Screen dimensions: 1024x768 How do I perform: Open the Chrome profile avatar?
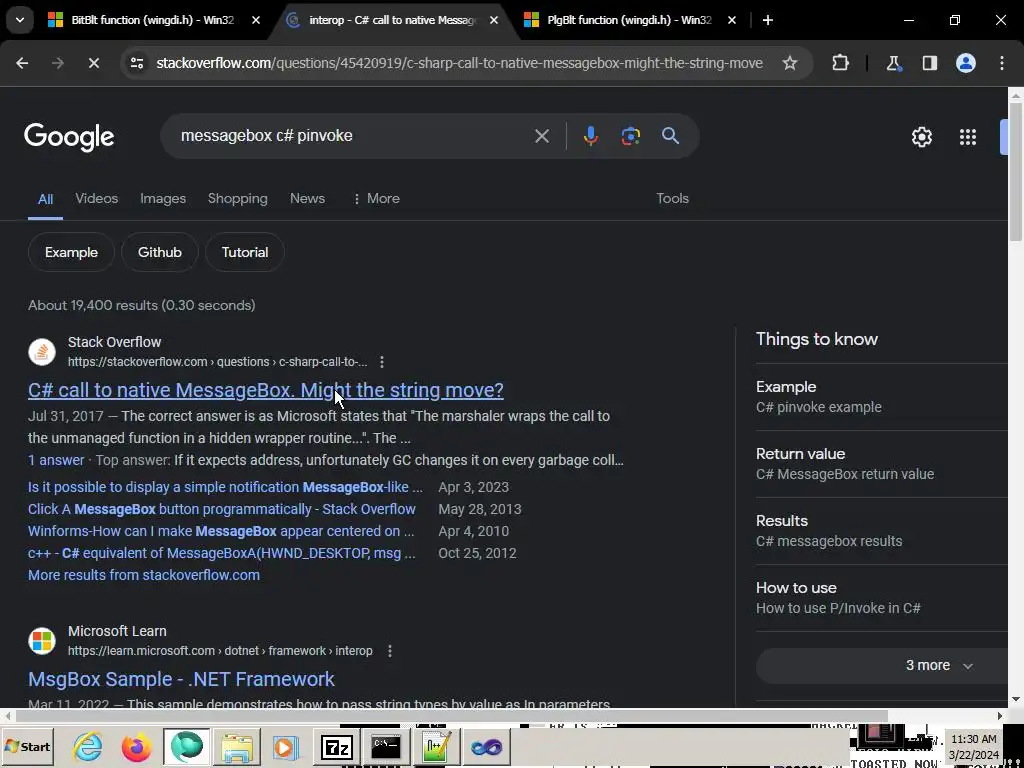click(966, 63)
